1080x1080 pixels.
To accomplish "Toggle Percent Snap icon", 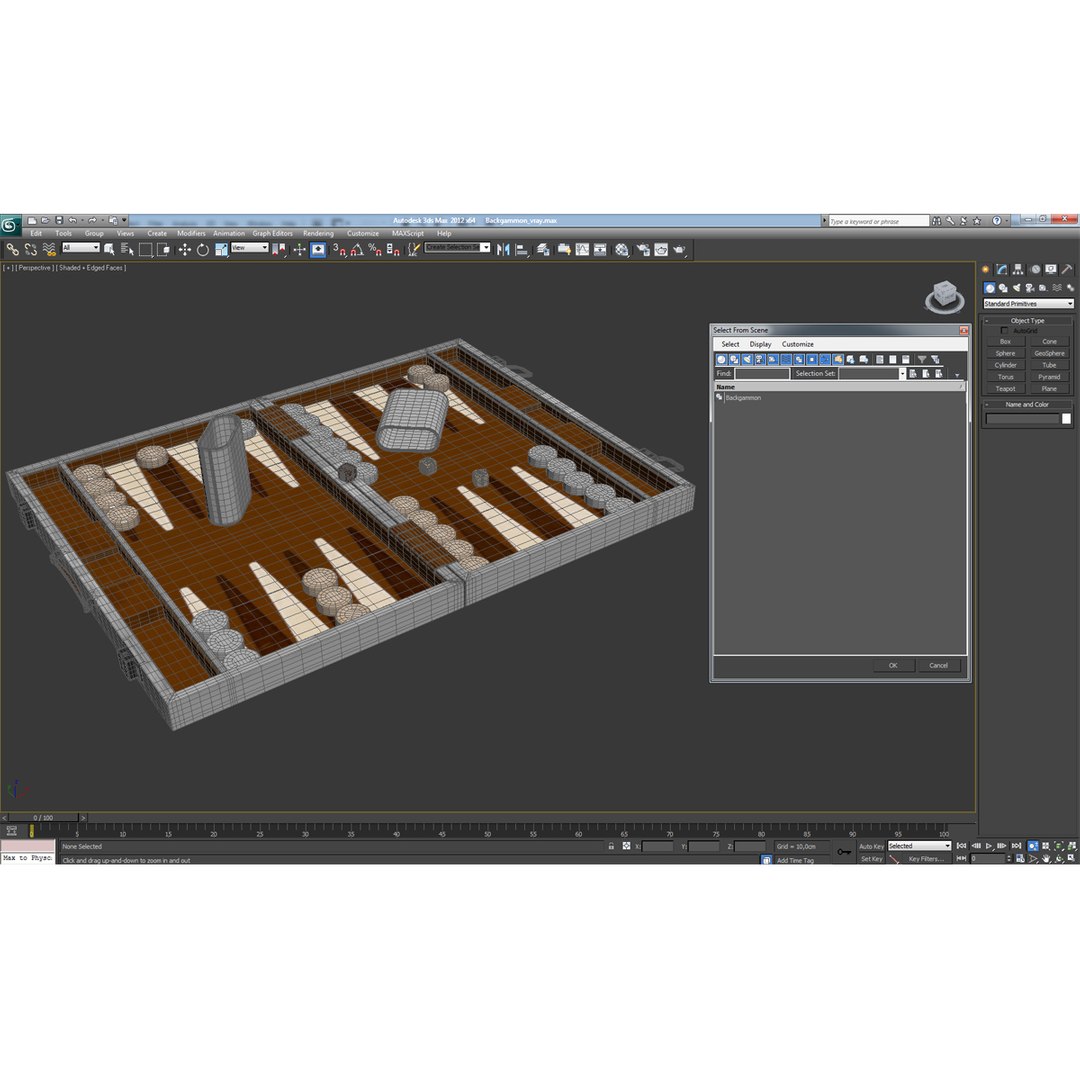I will coord(375,250).
